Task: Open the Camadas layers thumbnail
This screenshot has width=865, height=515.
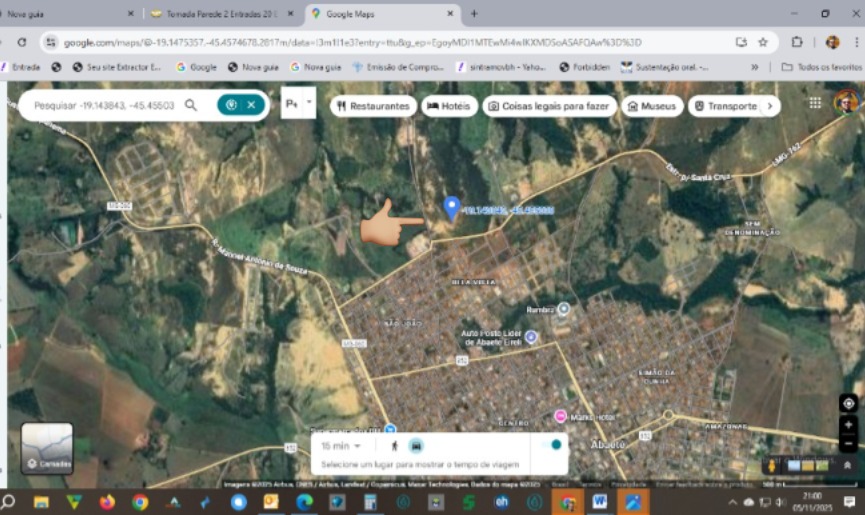Action: click(47, 448)
